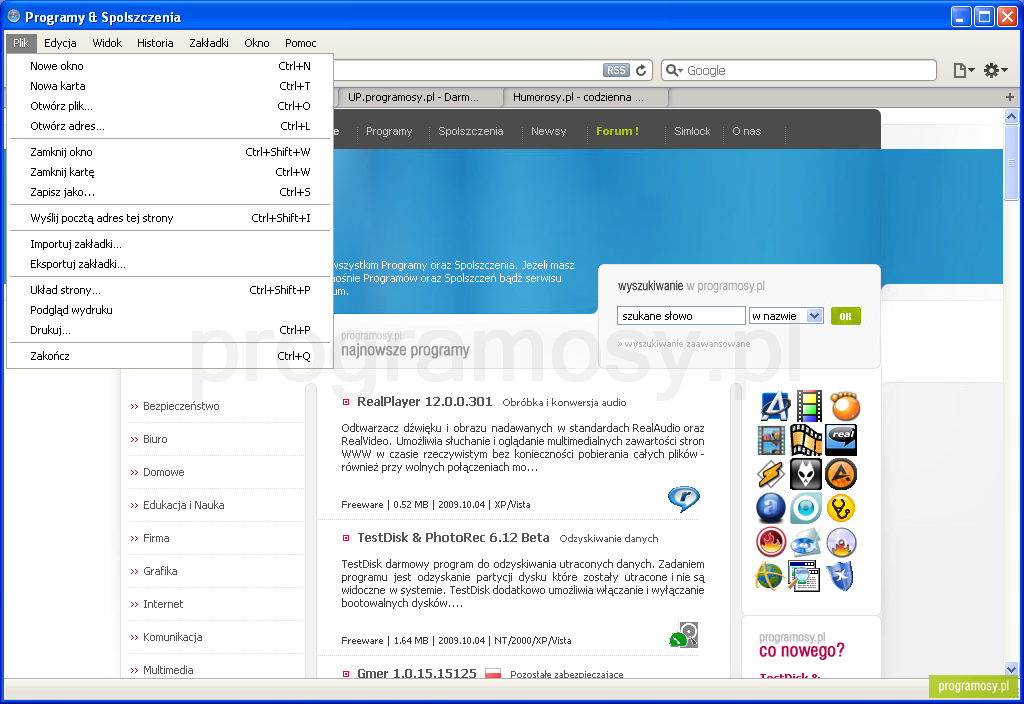Select 'Zapisz jako...' menu entry
This screenshot has width=1024, height=704.
170,192
